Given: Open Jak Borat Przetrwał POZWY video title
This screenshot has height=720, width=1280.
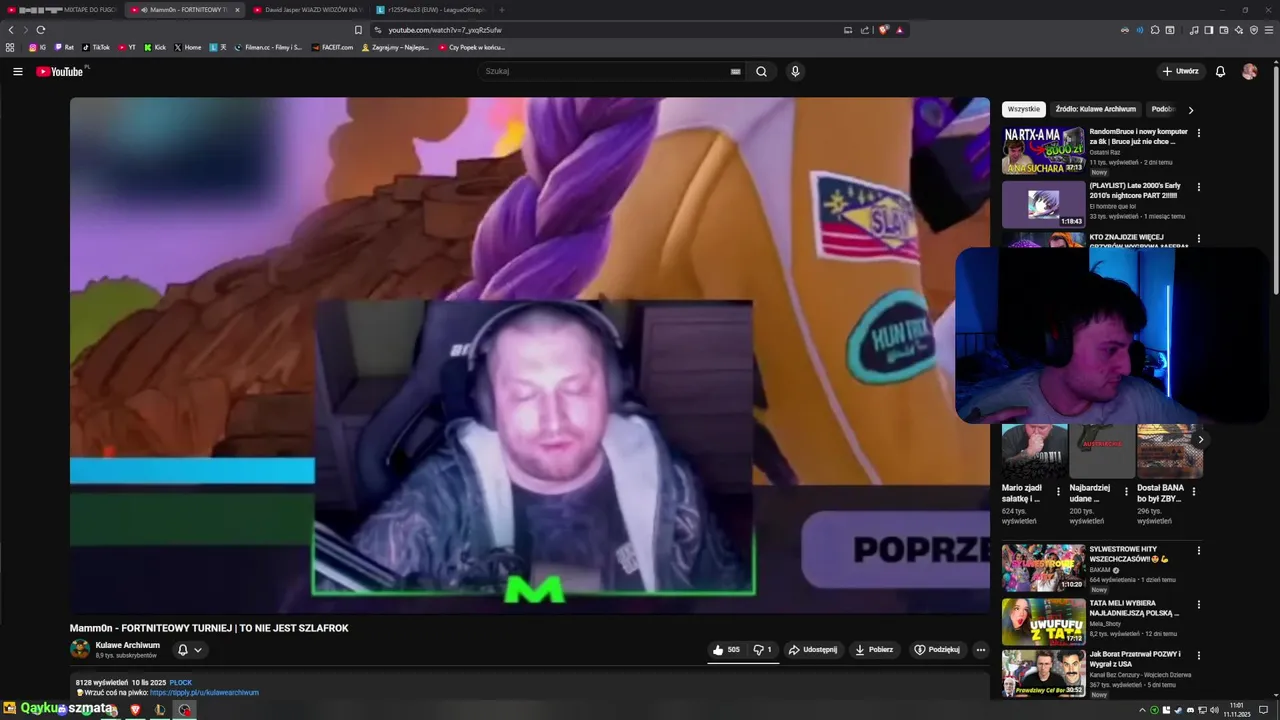Looking at the screenshot, I should [x=1135, y=659].
